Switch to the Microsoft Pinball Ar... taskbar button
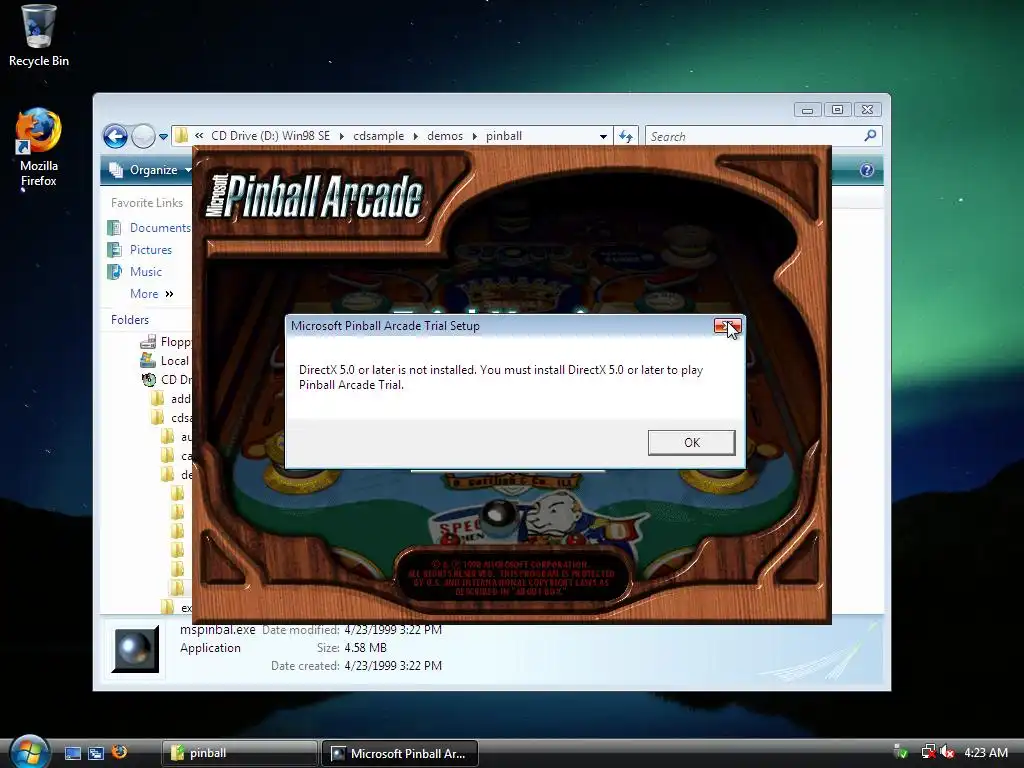 400,753
